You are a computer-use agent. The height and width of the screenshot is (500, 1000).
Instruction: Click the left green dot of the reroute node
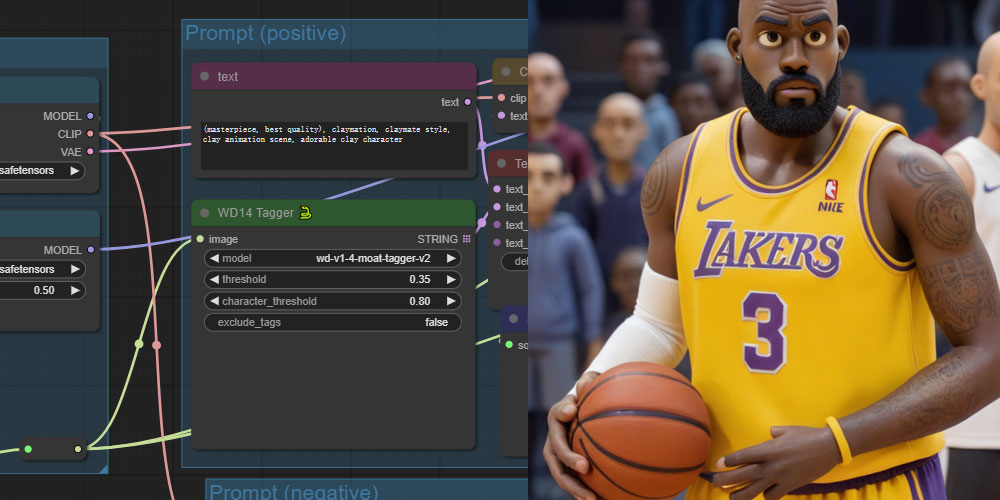[28, 449]
